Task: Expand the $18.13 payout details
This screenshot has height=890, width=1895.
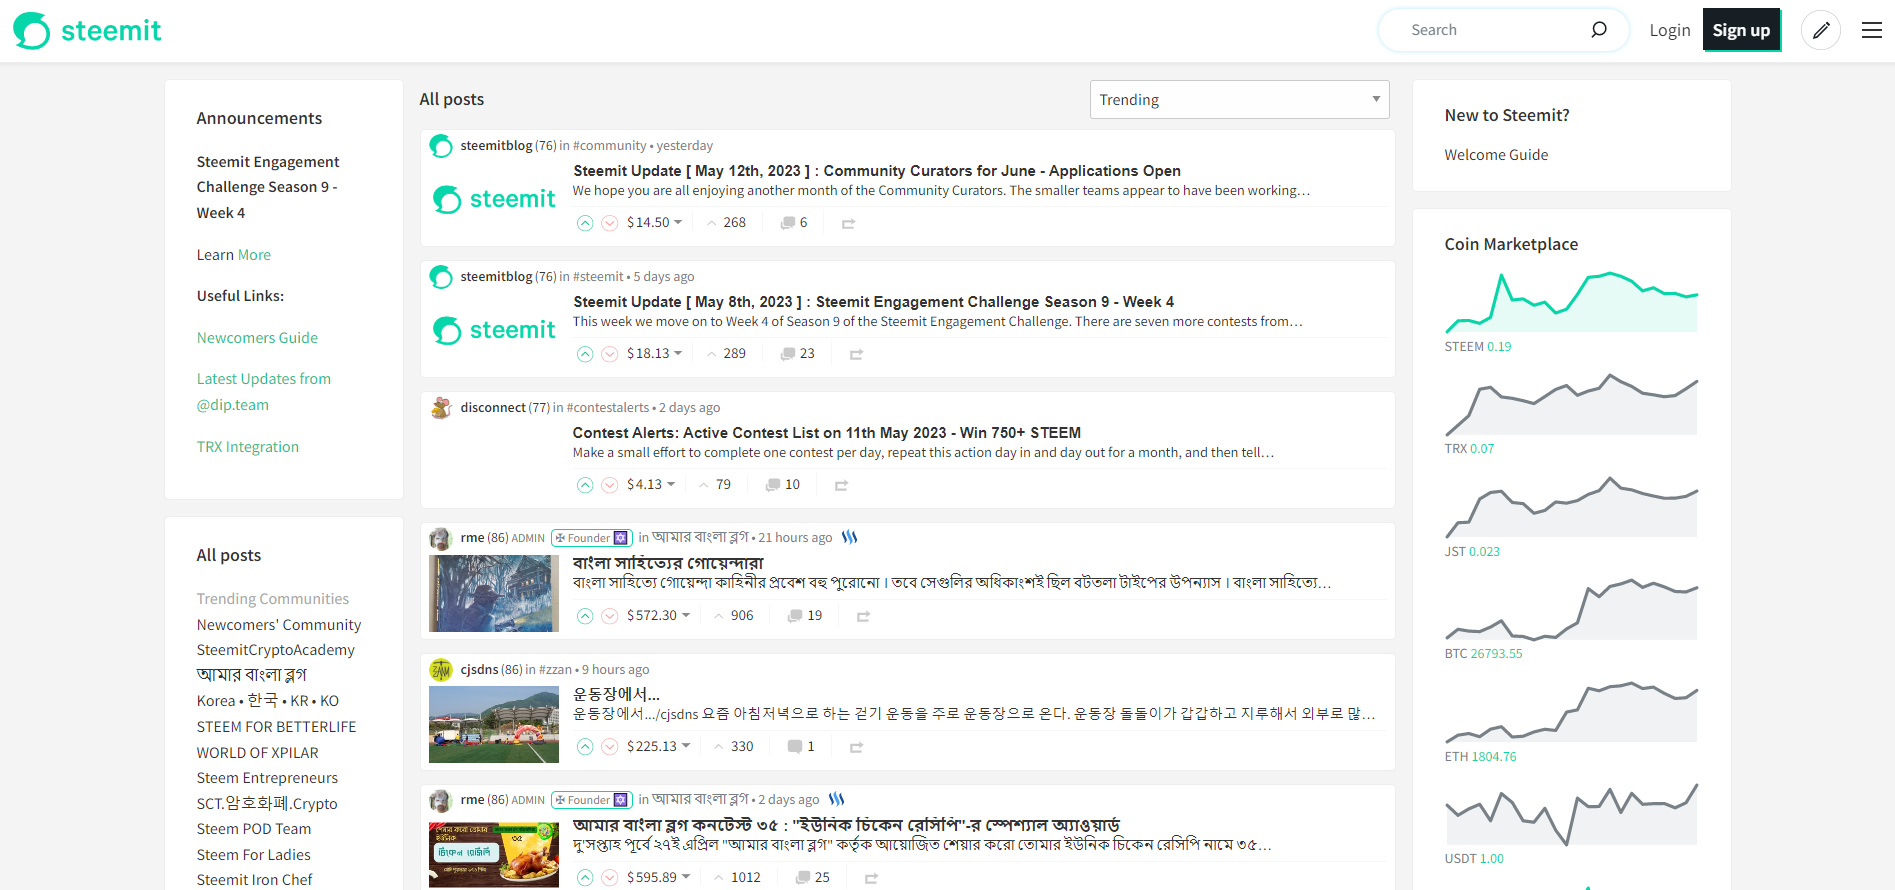Action: click(x=654, y=354)
